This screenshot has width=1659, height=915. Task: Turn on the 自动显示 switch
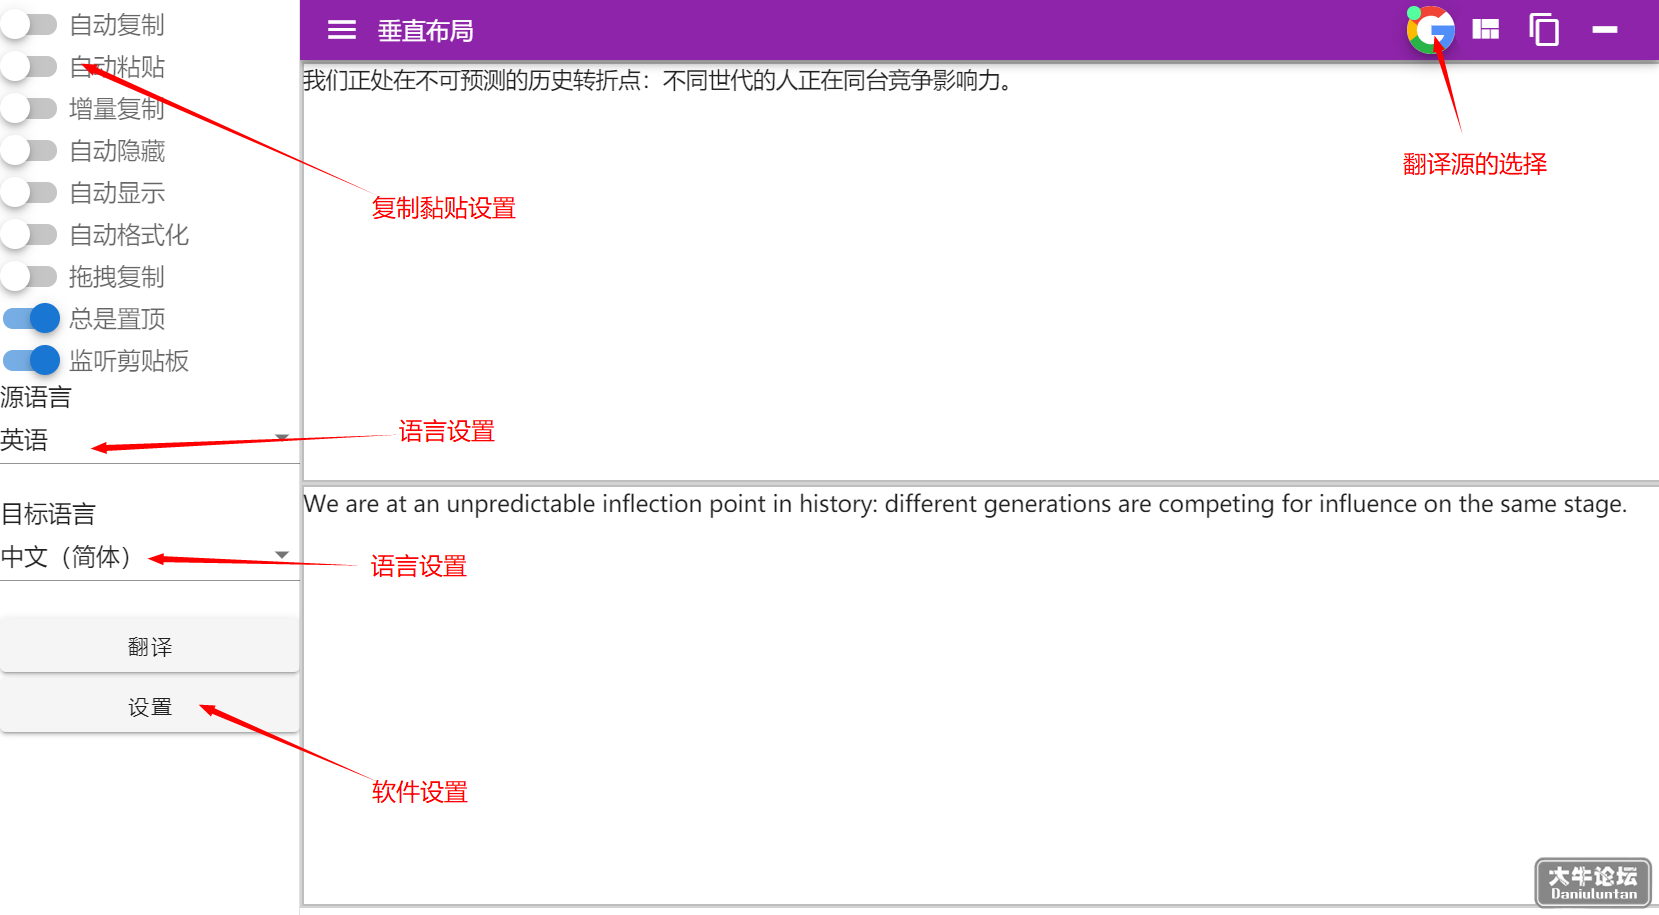pos(29,192)
